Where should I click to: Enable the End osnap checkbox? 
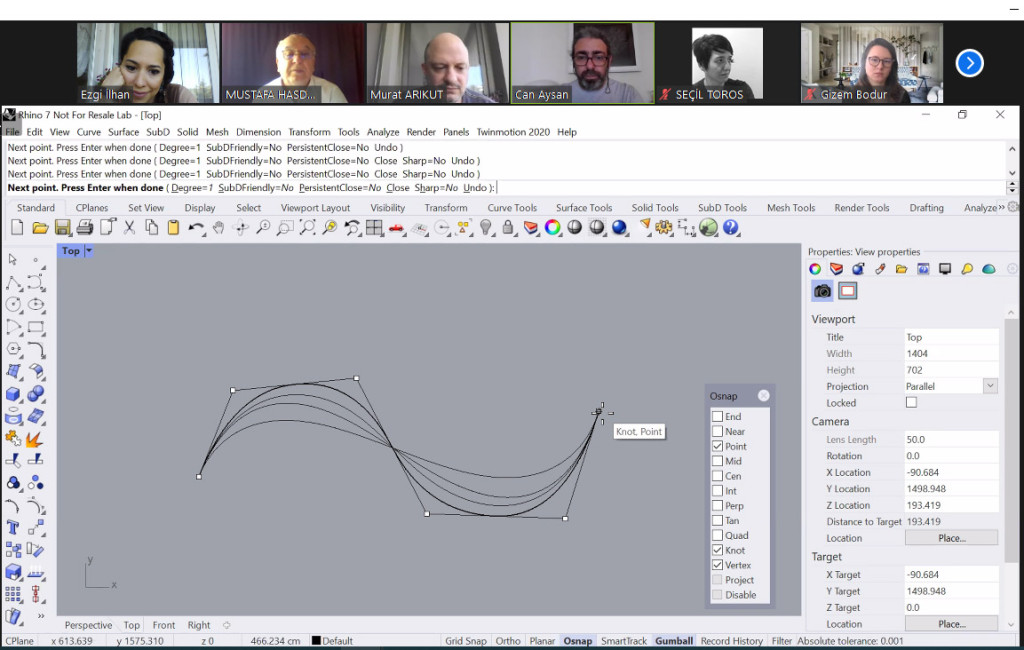pyautogui.click(x=717, y=417)
